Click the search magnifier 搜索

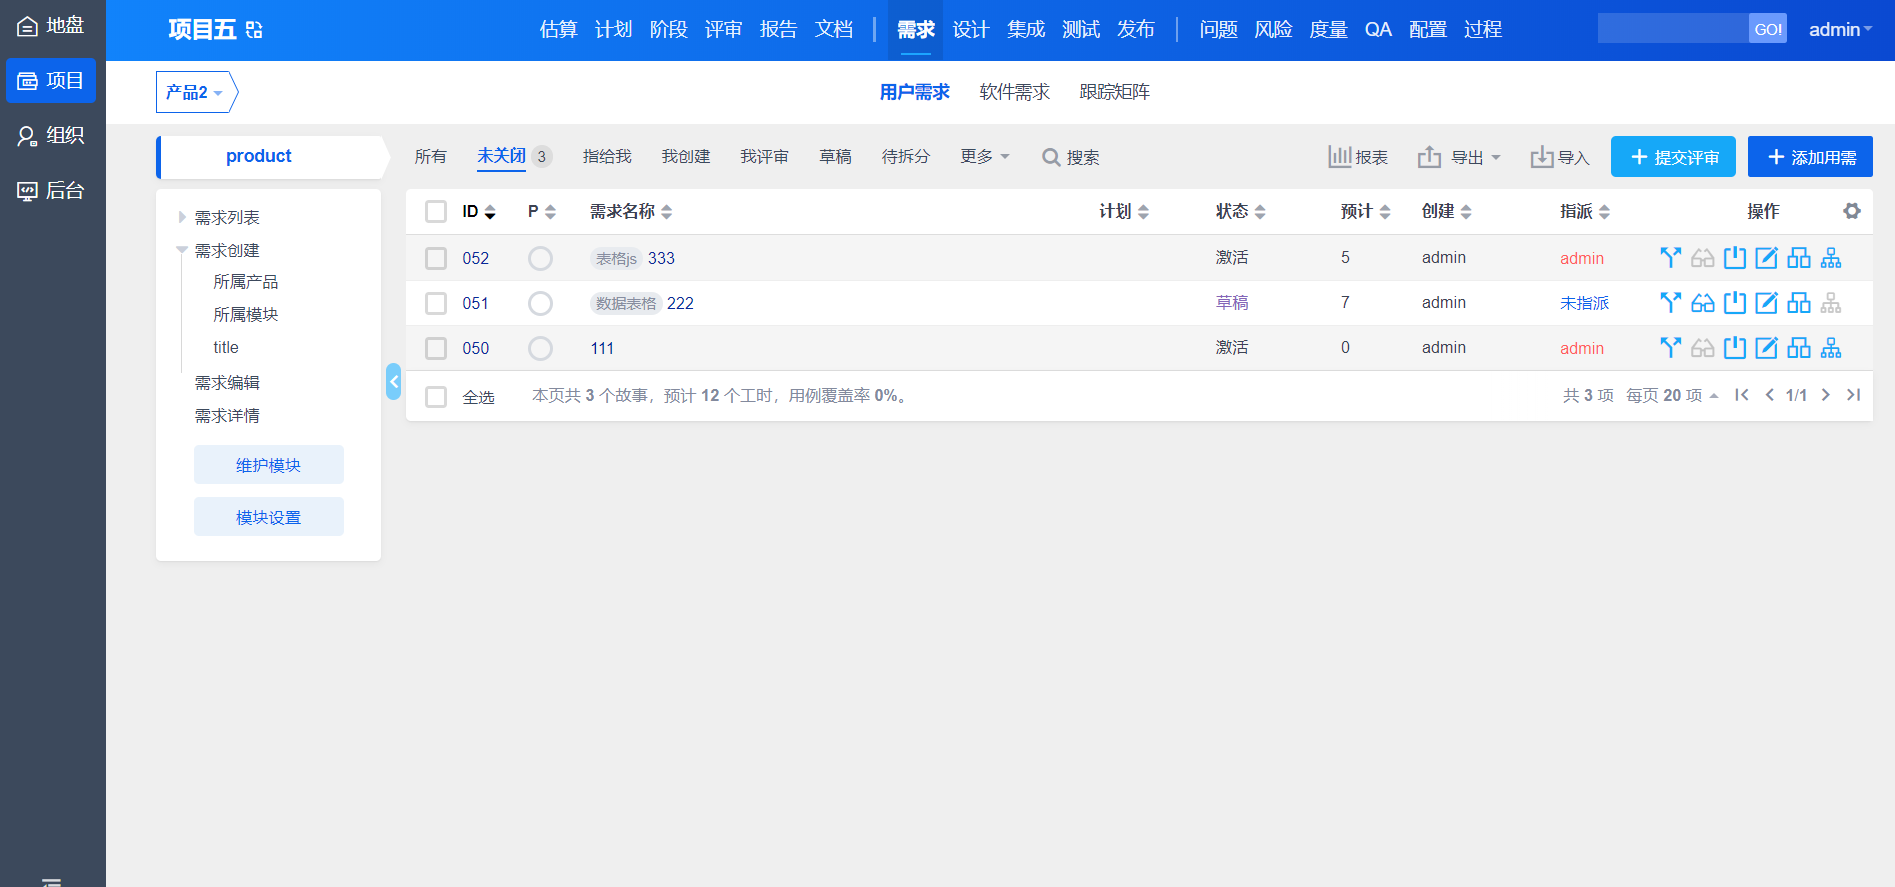[1070, 157]
